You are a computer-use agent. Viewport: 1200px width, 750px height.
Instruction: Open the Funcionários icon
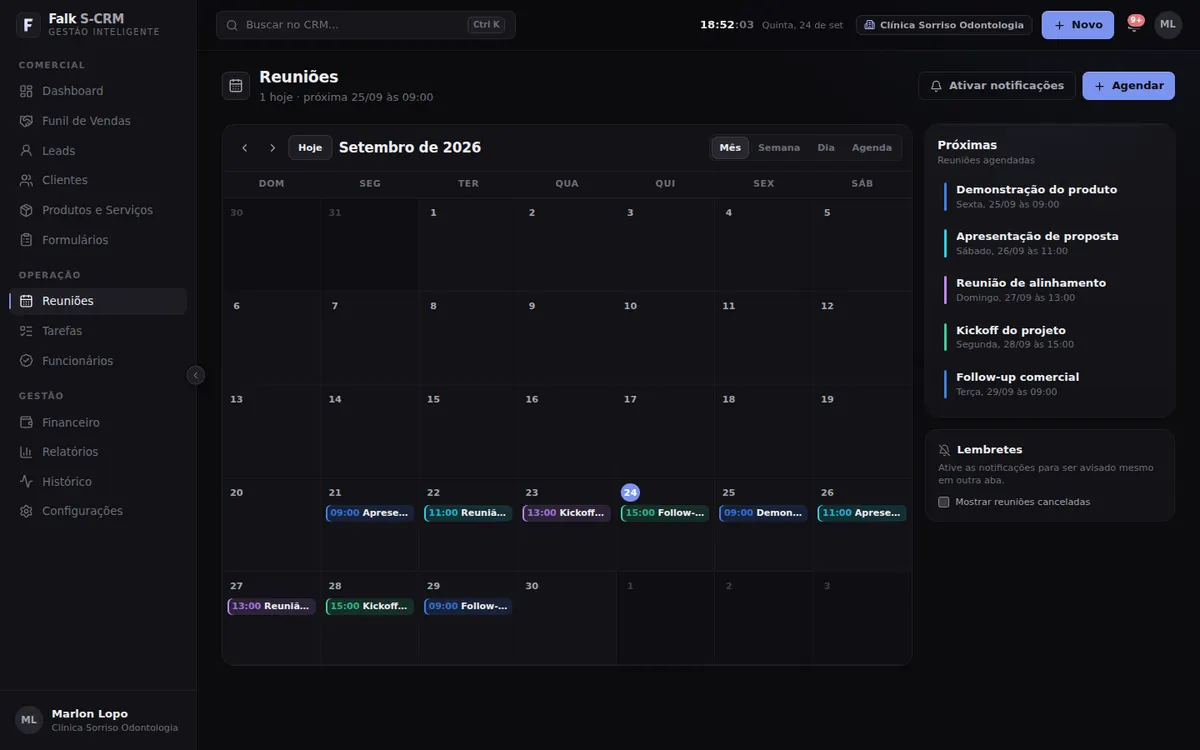tap(26, 361)
